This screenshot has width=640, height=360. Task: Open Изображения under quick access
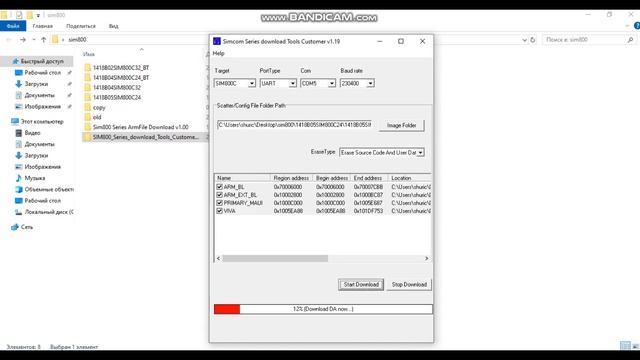click(42, 107)
